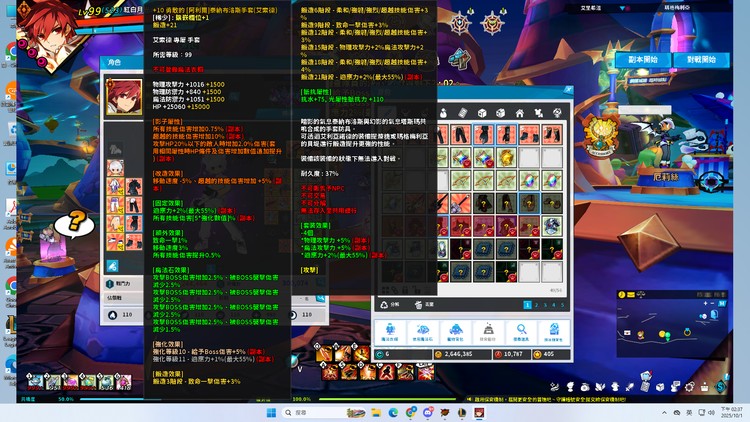Click the 戰鬥力 button in character panel

point(123,285)
